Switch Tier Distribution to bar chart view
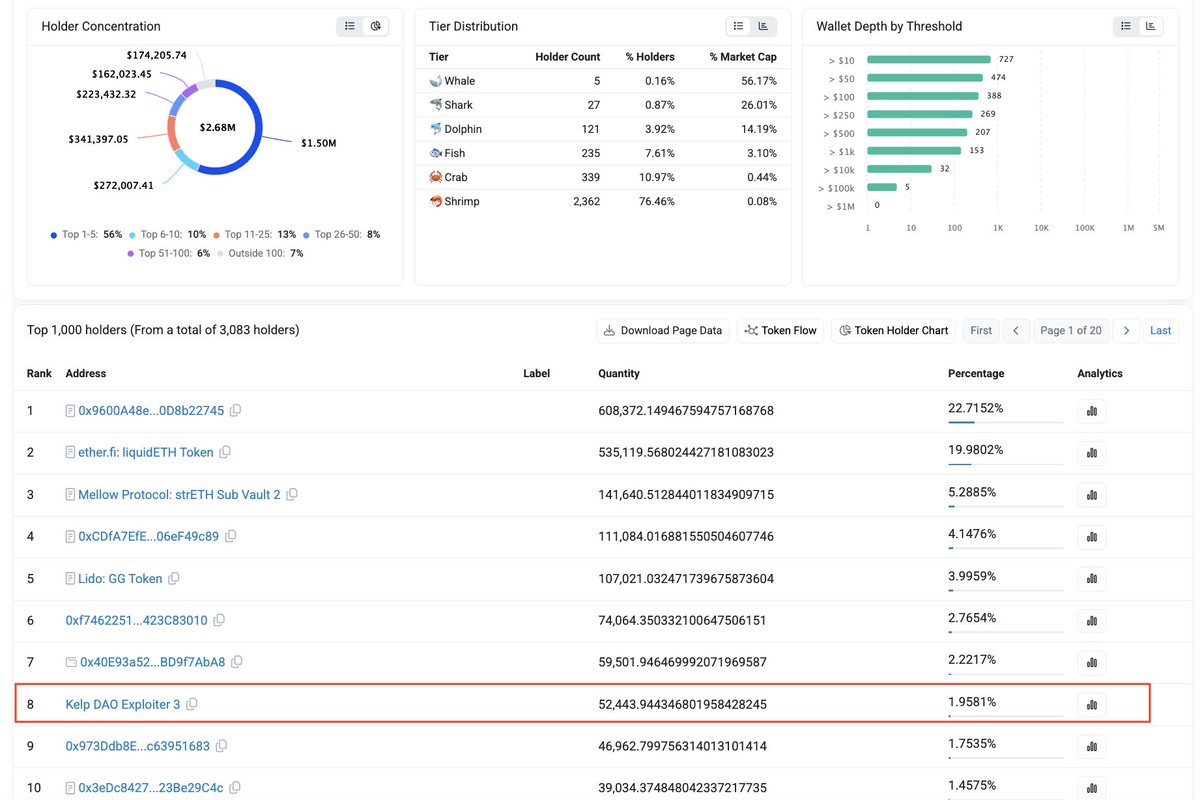 tap(764, 26)
